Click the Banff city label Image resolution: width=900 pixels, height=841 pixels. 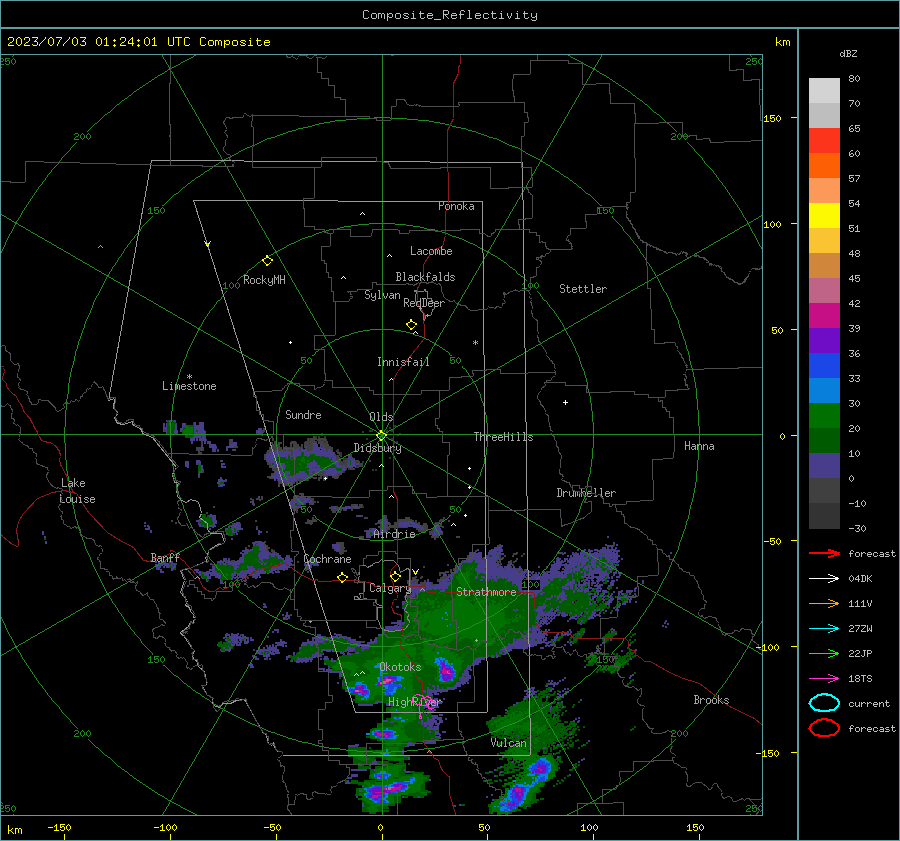tap(165, 557)
